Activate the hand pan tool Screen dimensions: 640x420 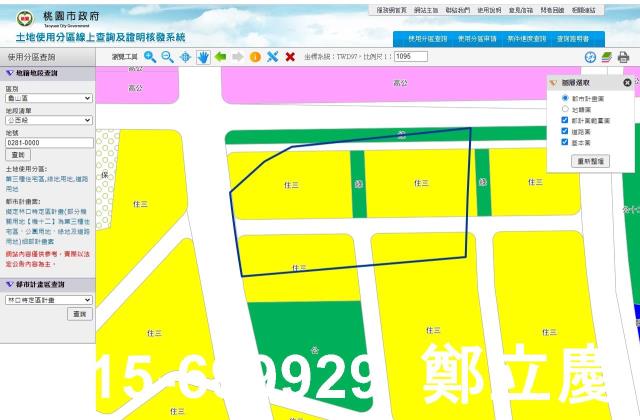coord(202,57)
